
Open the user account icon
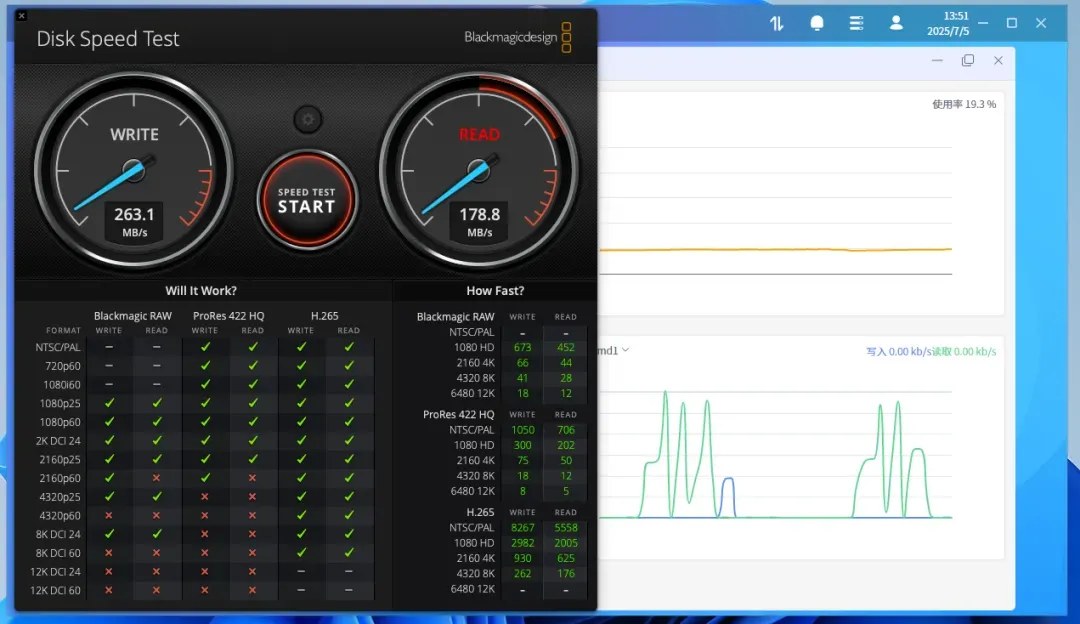point(896,23)
